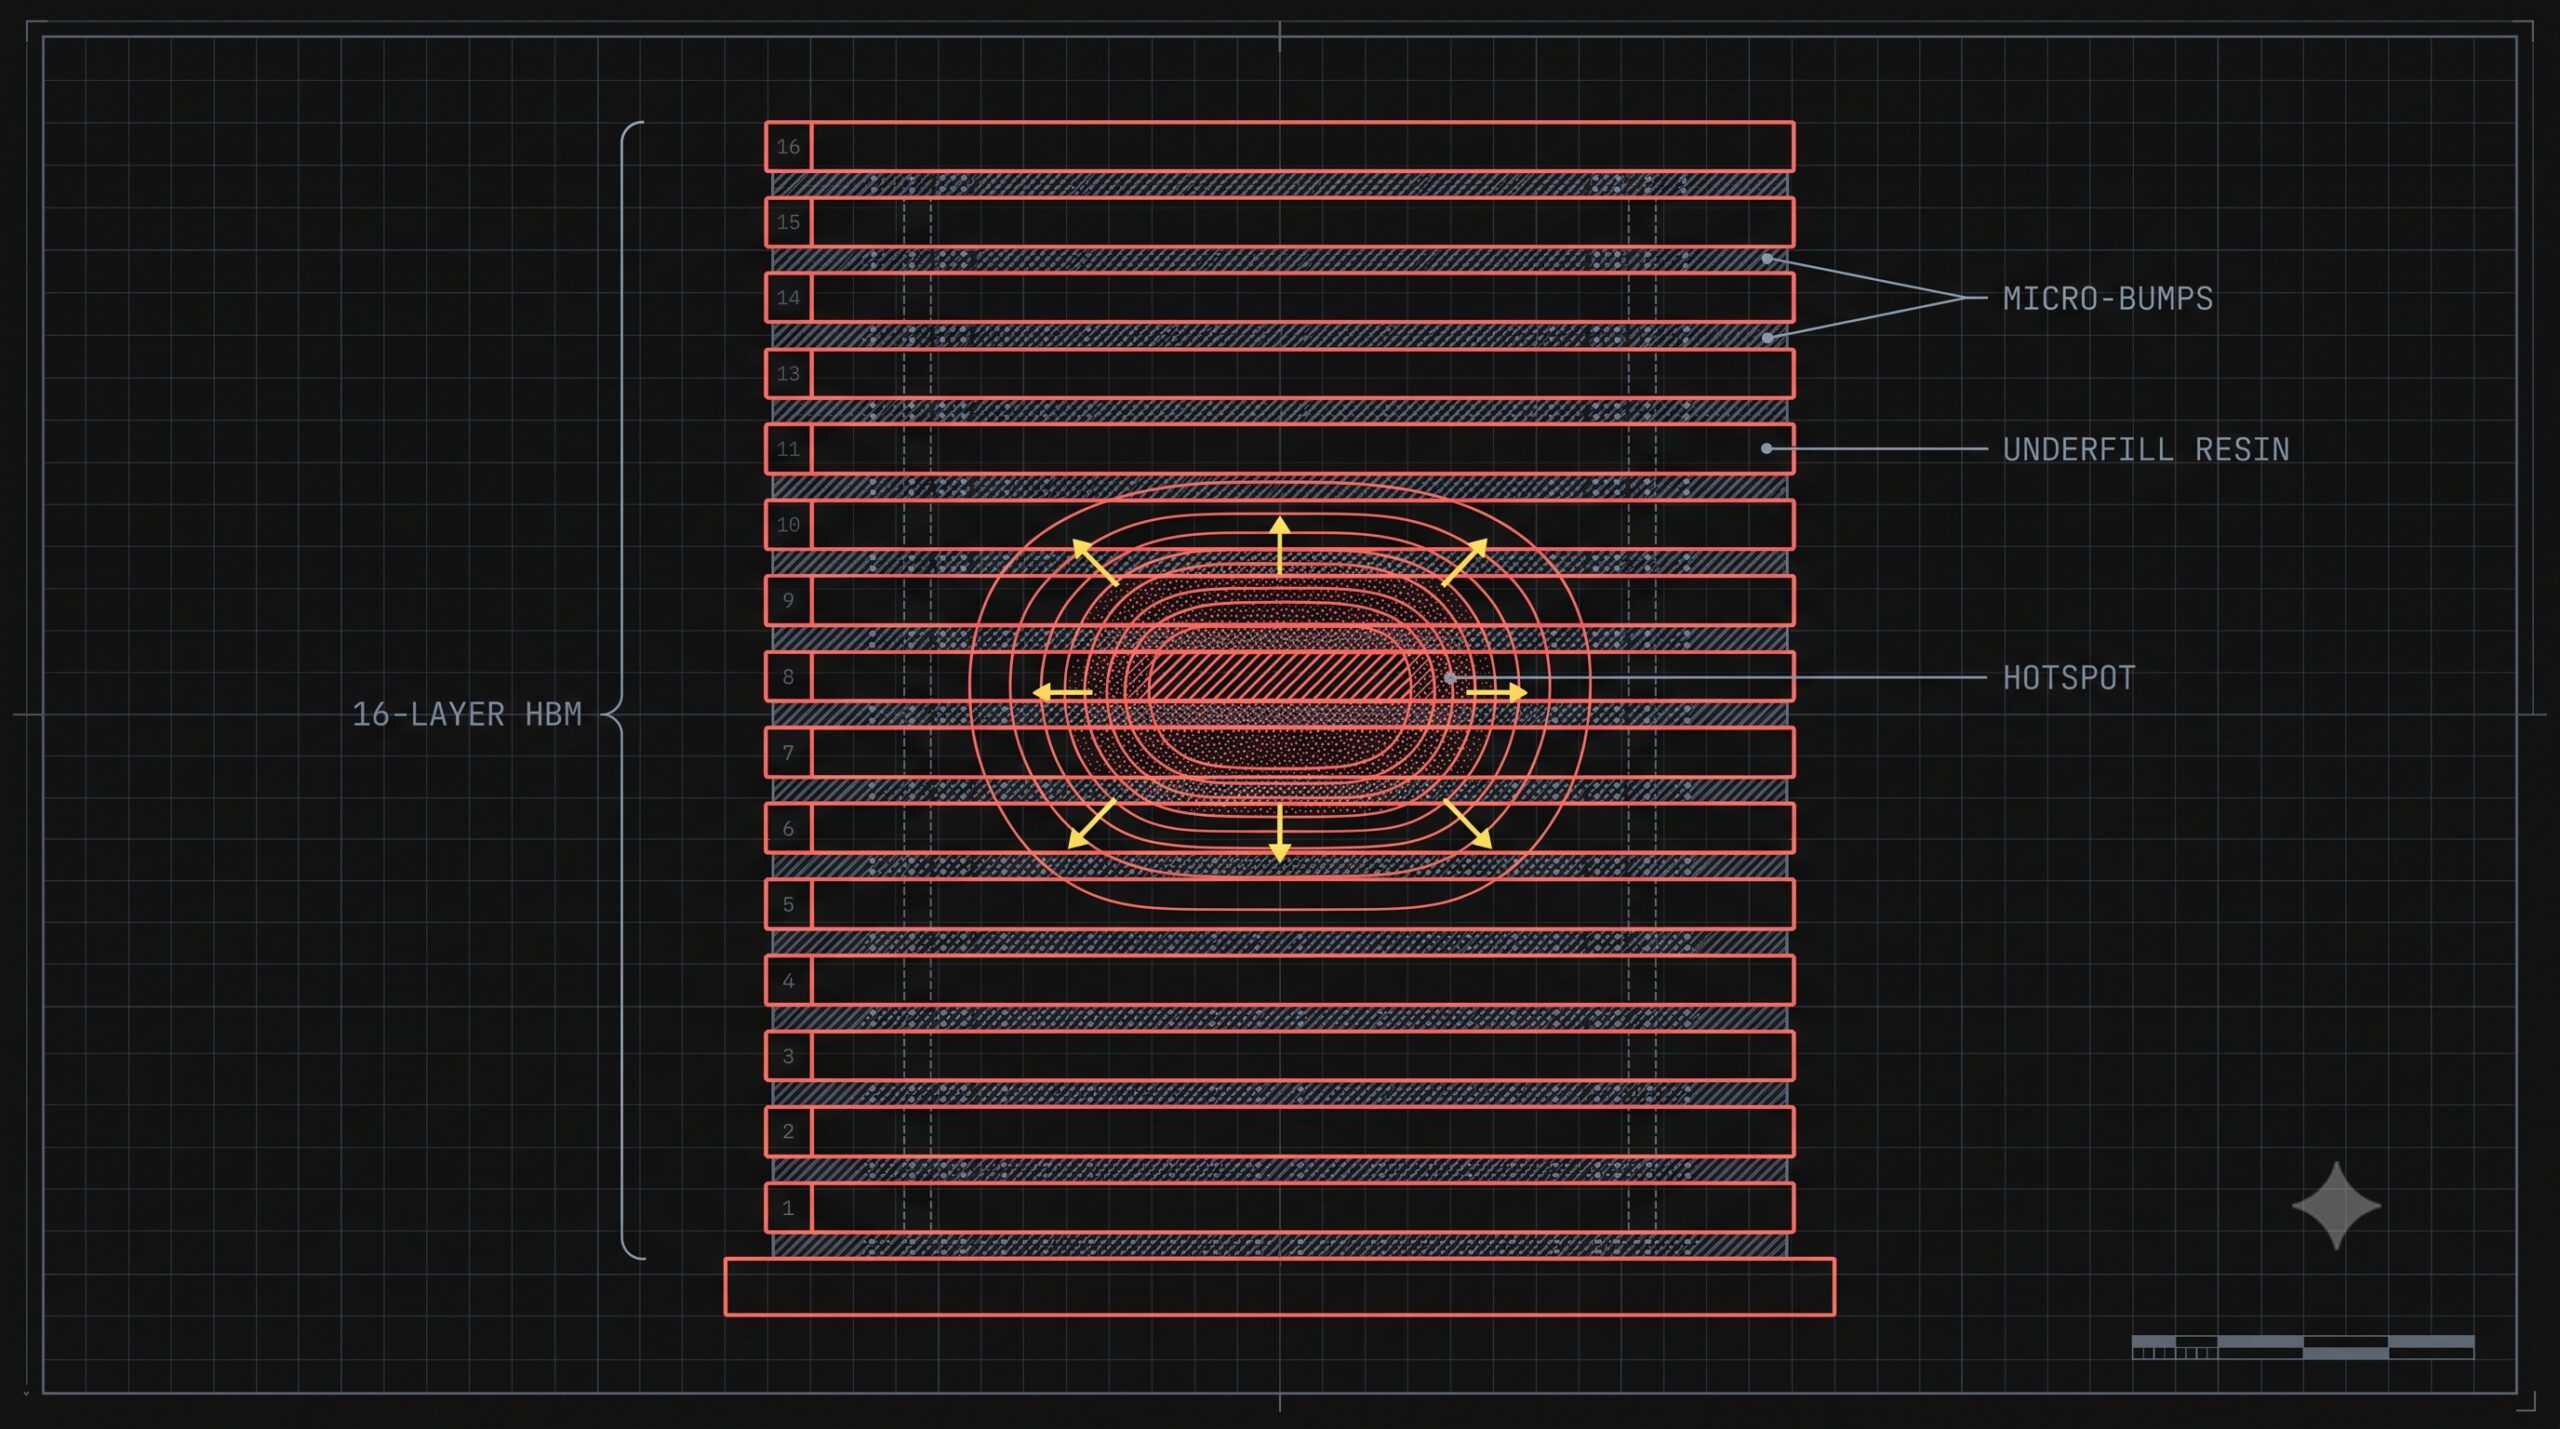
Task: Click layer number 14 label
Action: [788, 298]
